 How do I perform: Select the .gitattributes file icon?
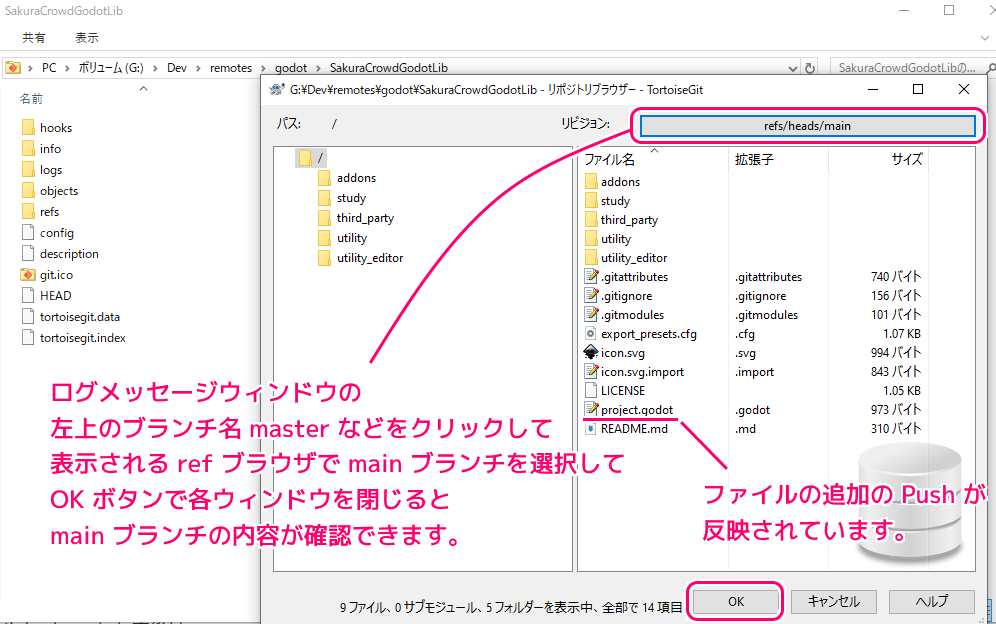590,276
